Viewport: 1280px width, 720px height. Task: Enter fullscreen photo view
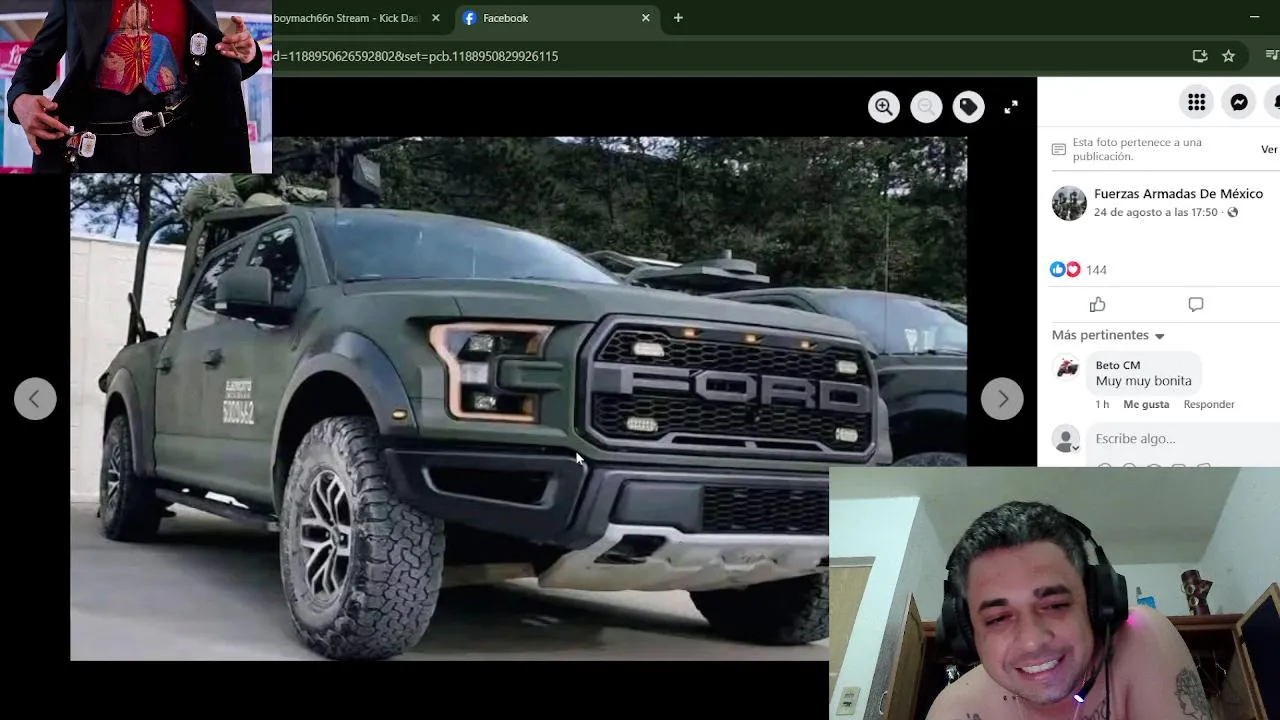click(x=1011, y=107)
